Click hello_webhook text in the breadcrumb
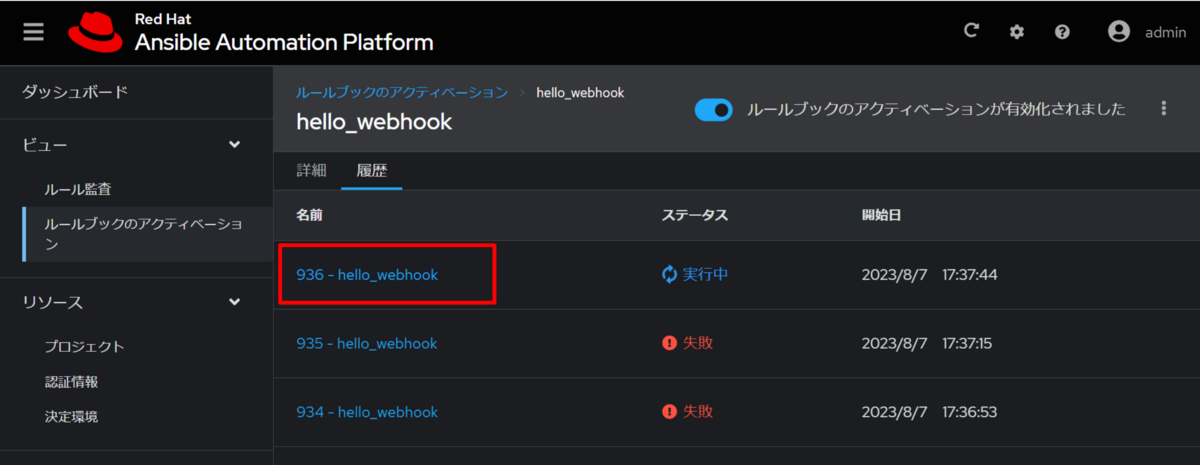This screenshot has width=1200, height=465. 580,92
